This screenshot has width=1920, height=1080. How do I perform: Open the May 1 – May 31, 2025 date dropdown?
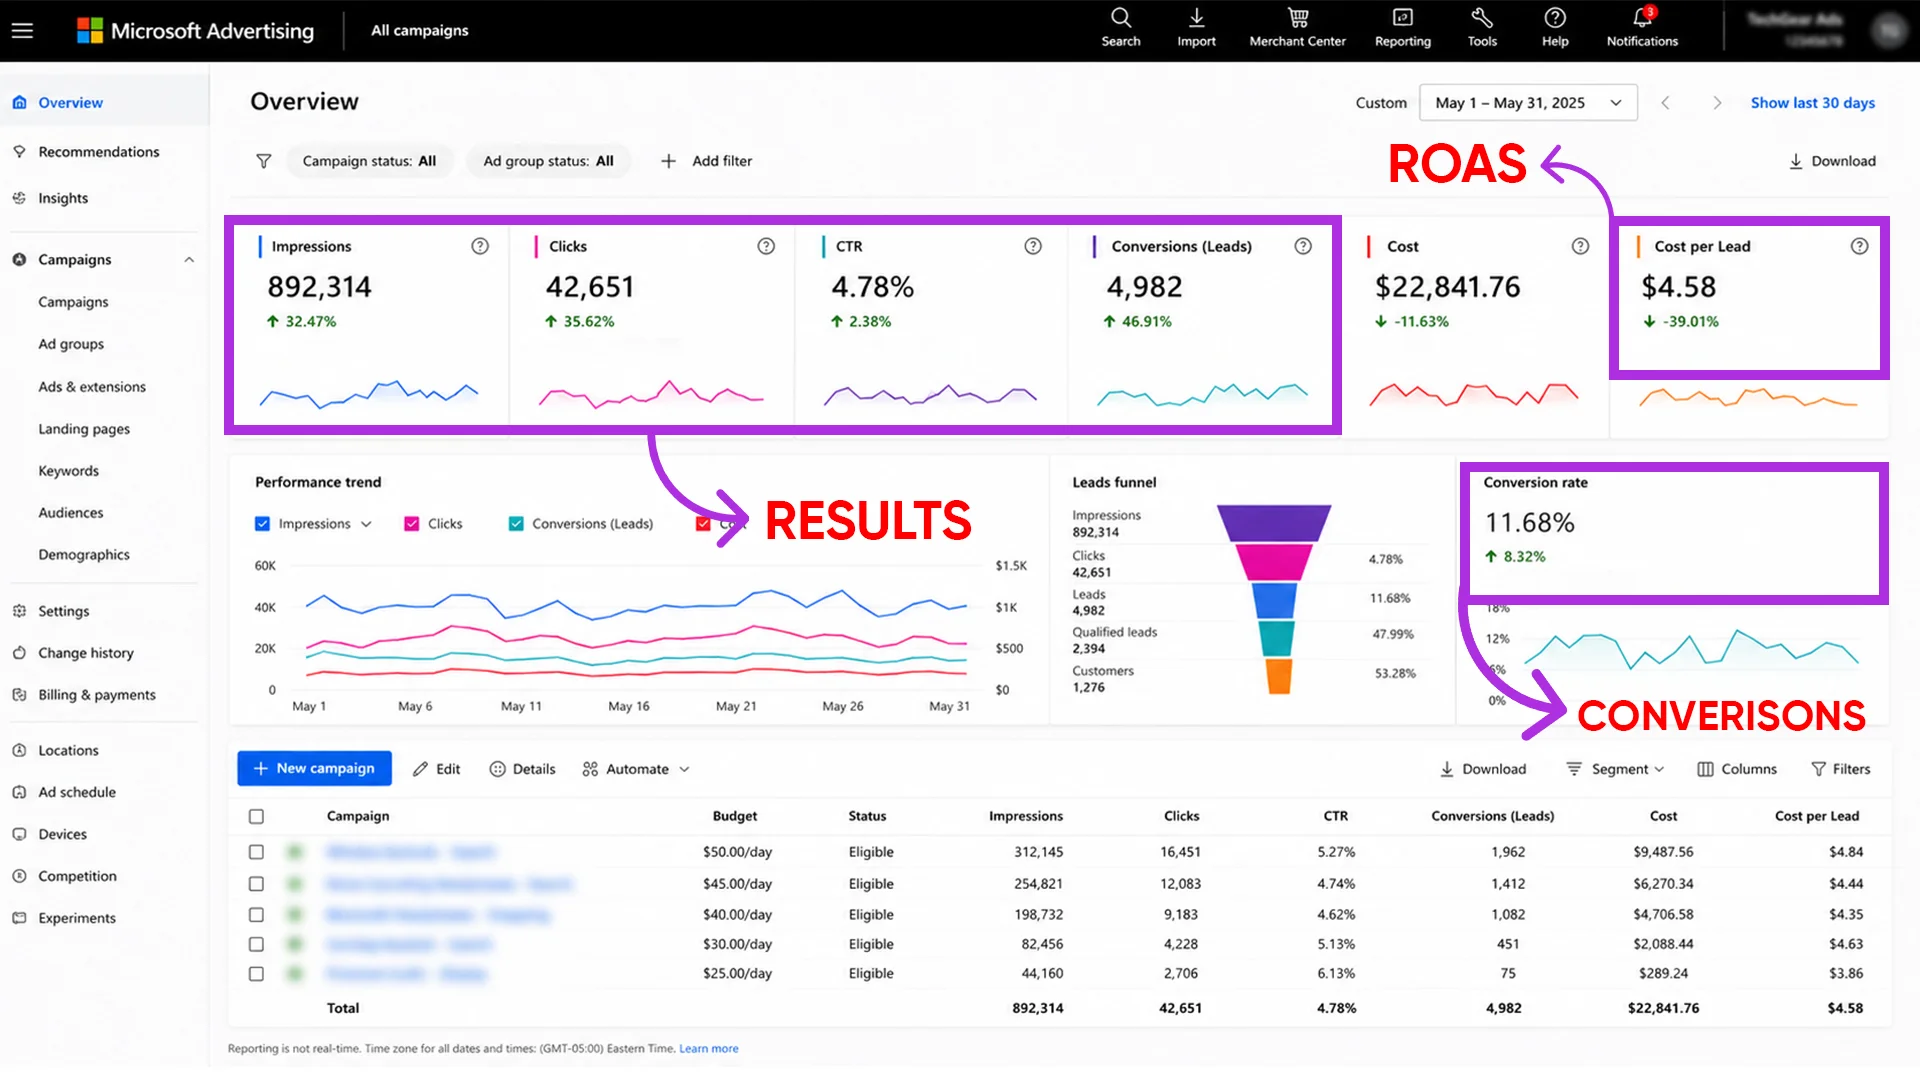click(1528, 103)
